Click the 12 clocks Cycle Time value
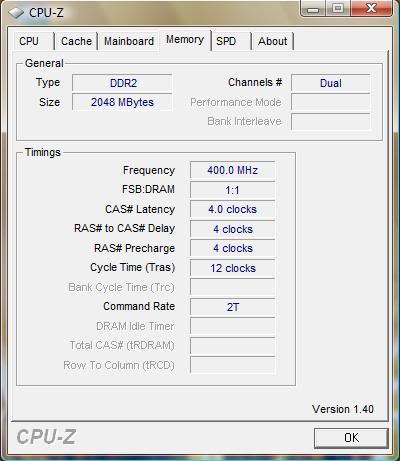This screenshot has height=461, width=400. tap(232, 268)
